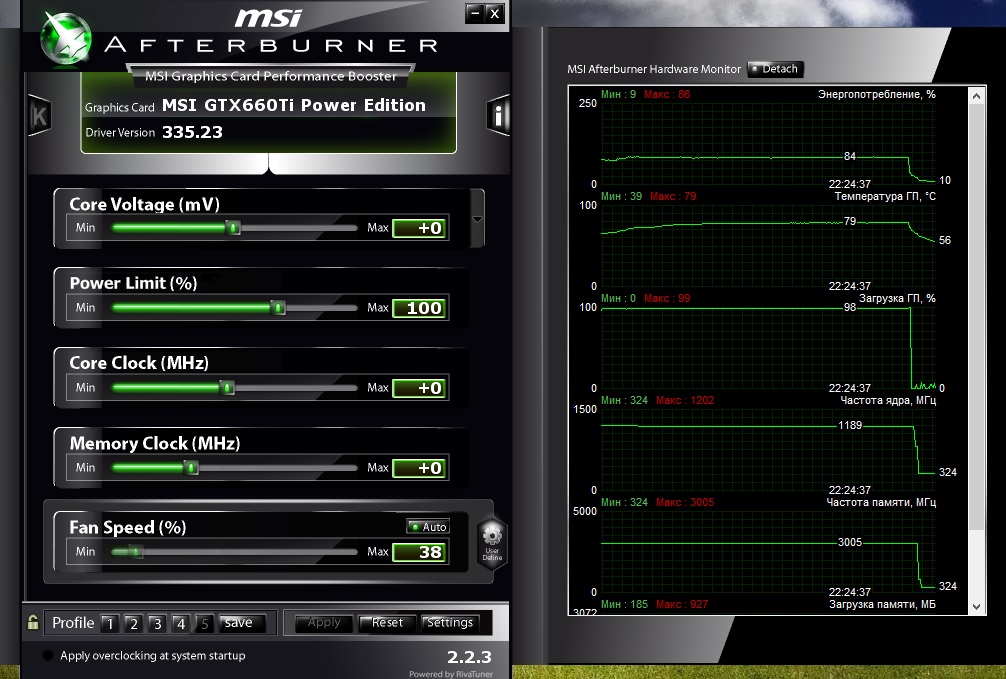Launch Kombustor with the K icon
Screen dimensions: 1006x679
click(x=39, y=115)
